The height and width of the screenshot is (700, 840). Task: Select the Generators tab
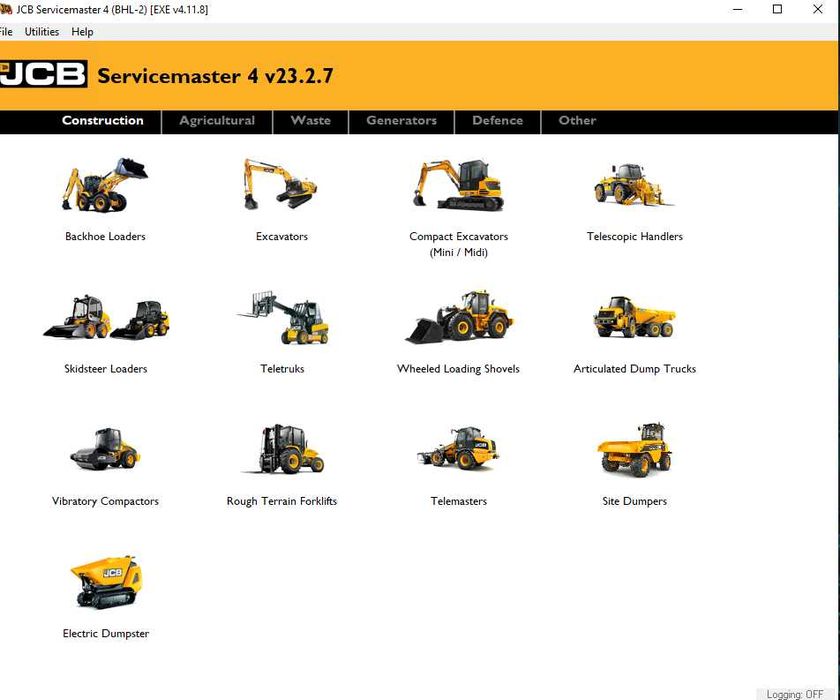(x=401, y=121)
